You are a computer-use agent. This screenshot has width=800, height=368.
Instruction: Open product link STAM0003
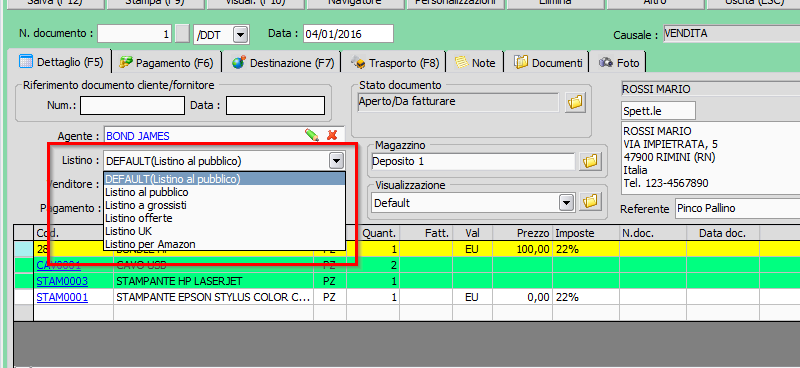(62, 281)
